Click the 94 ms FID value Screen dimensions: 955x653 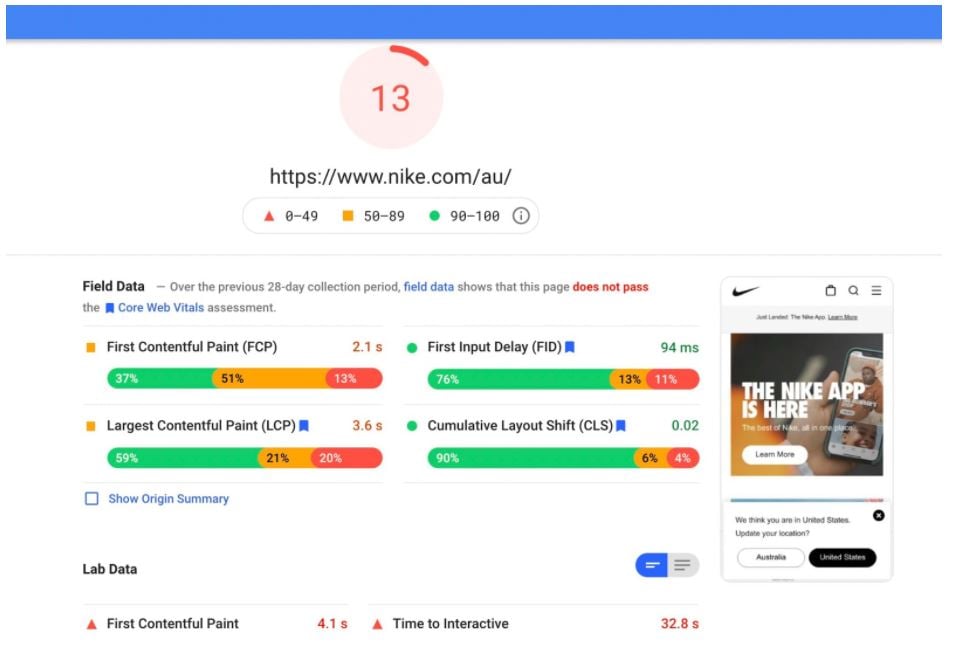click(x=680, y=348)
